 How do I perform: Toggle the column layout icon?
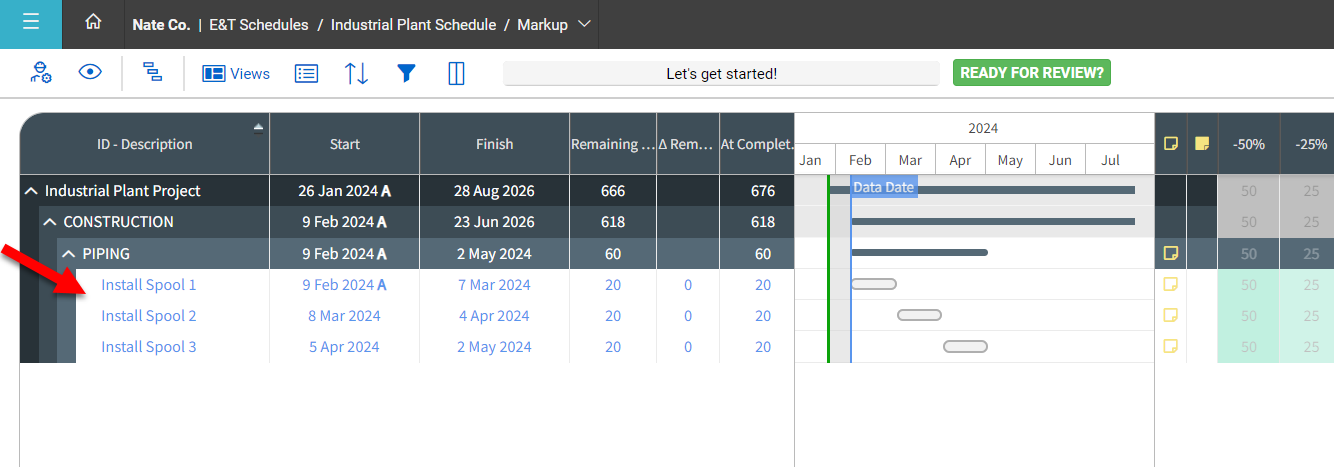pos(456,73)
